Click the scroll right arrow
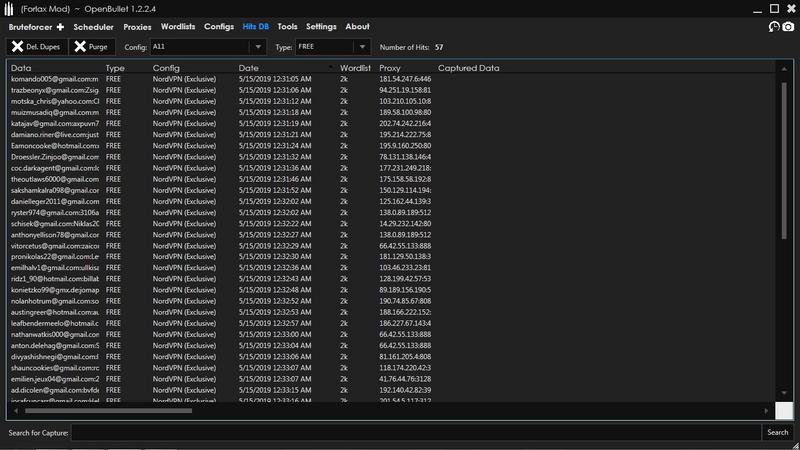 (x=766, y=410)
